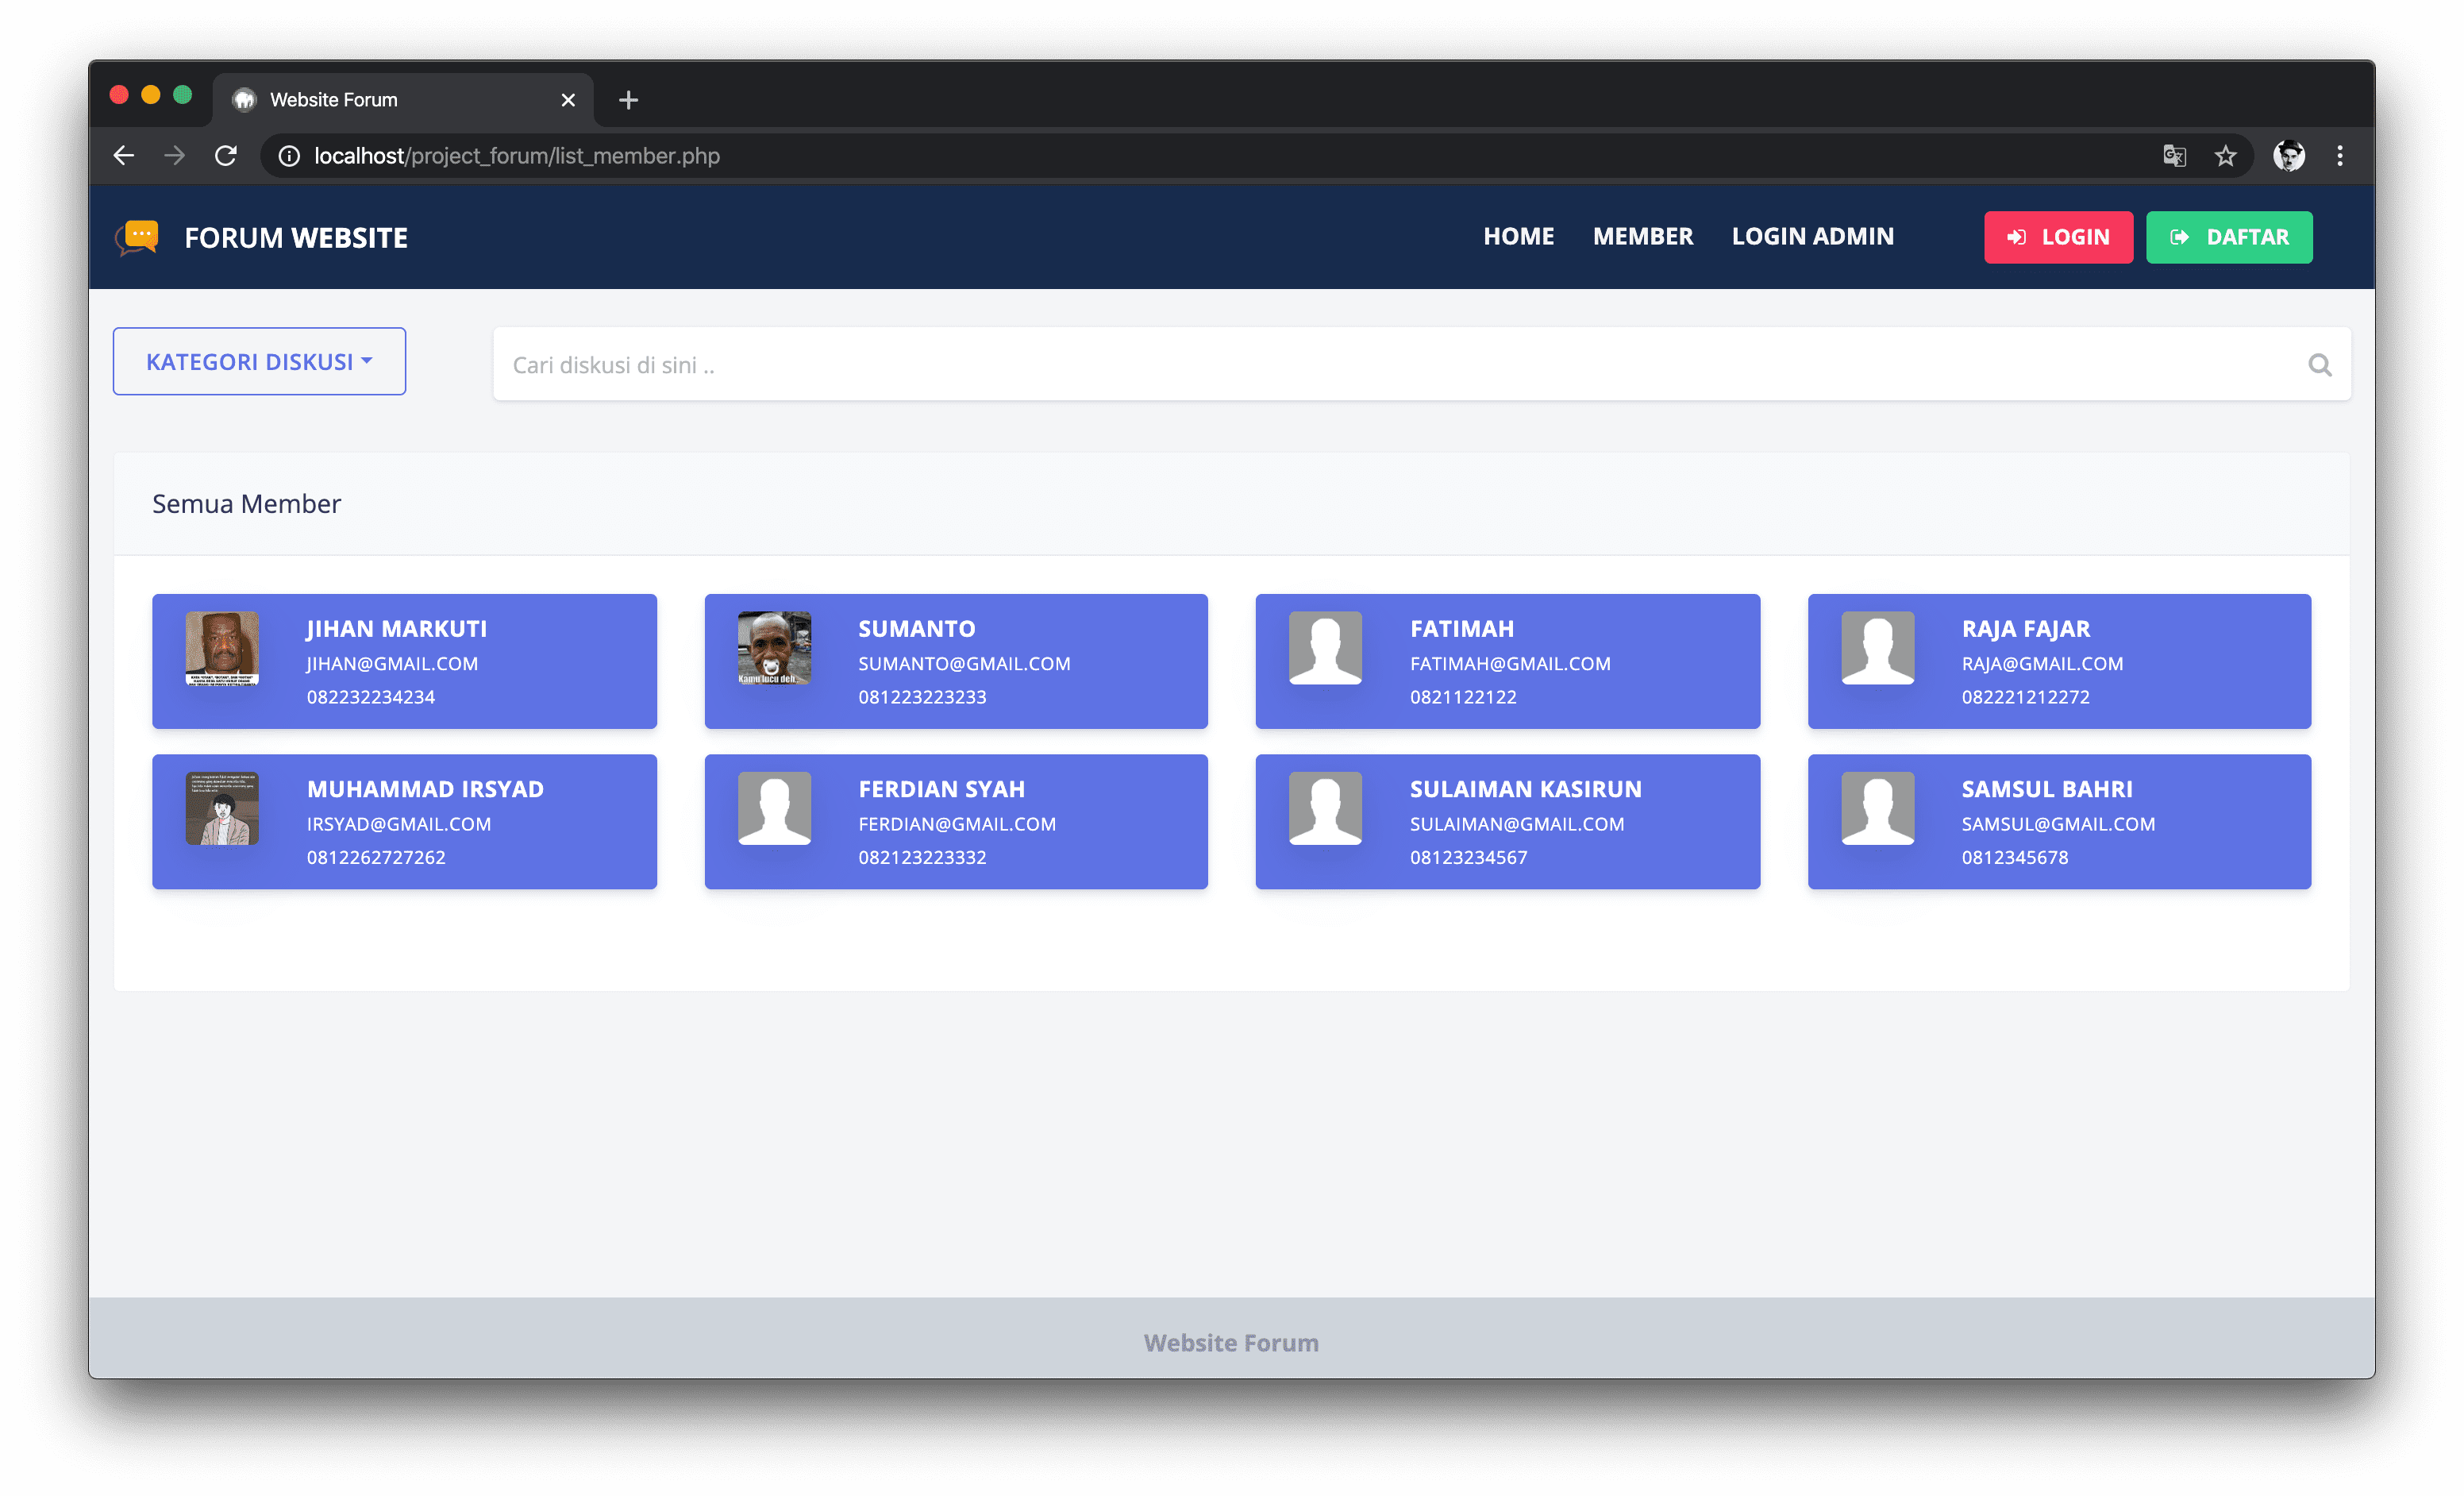2464x1496 pixels.
Task: Click the forum chat bubble logo
Action: click(138, 237)
